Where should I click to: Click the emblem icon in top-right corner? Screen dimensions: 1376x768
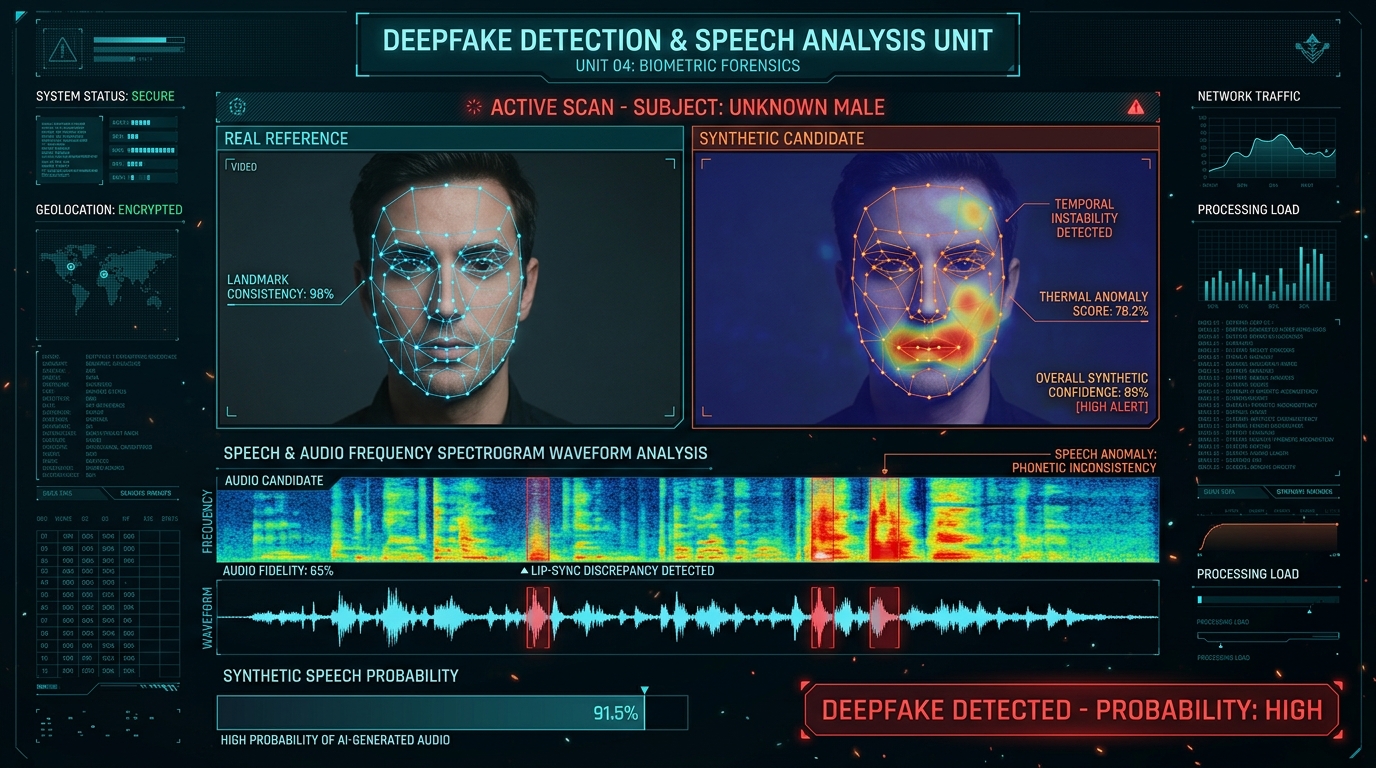tap(1310, 47)
